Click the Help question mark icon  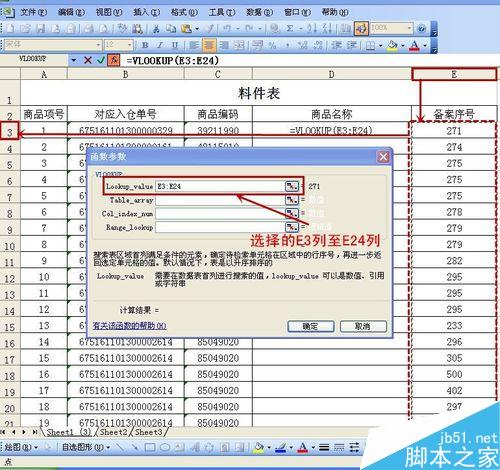click(421, 29)
